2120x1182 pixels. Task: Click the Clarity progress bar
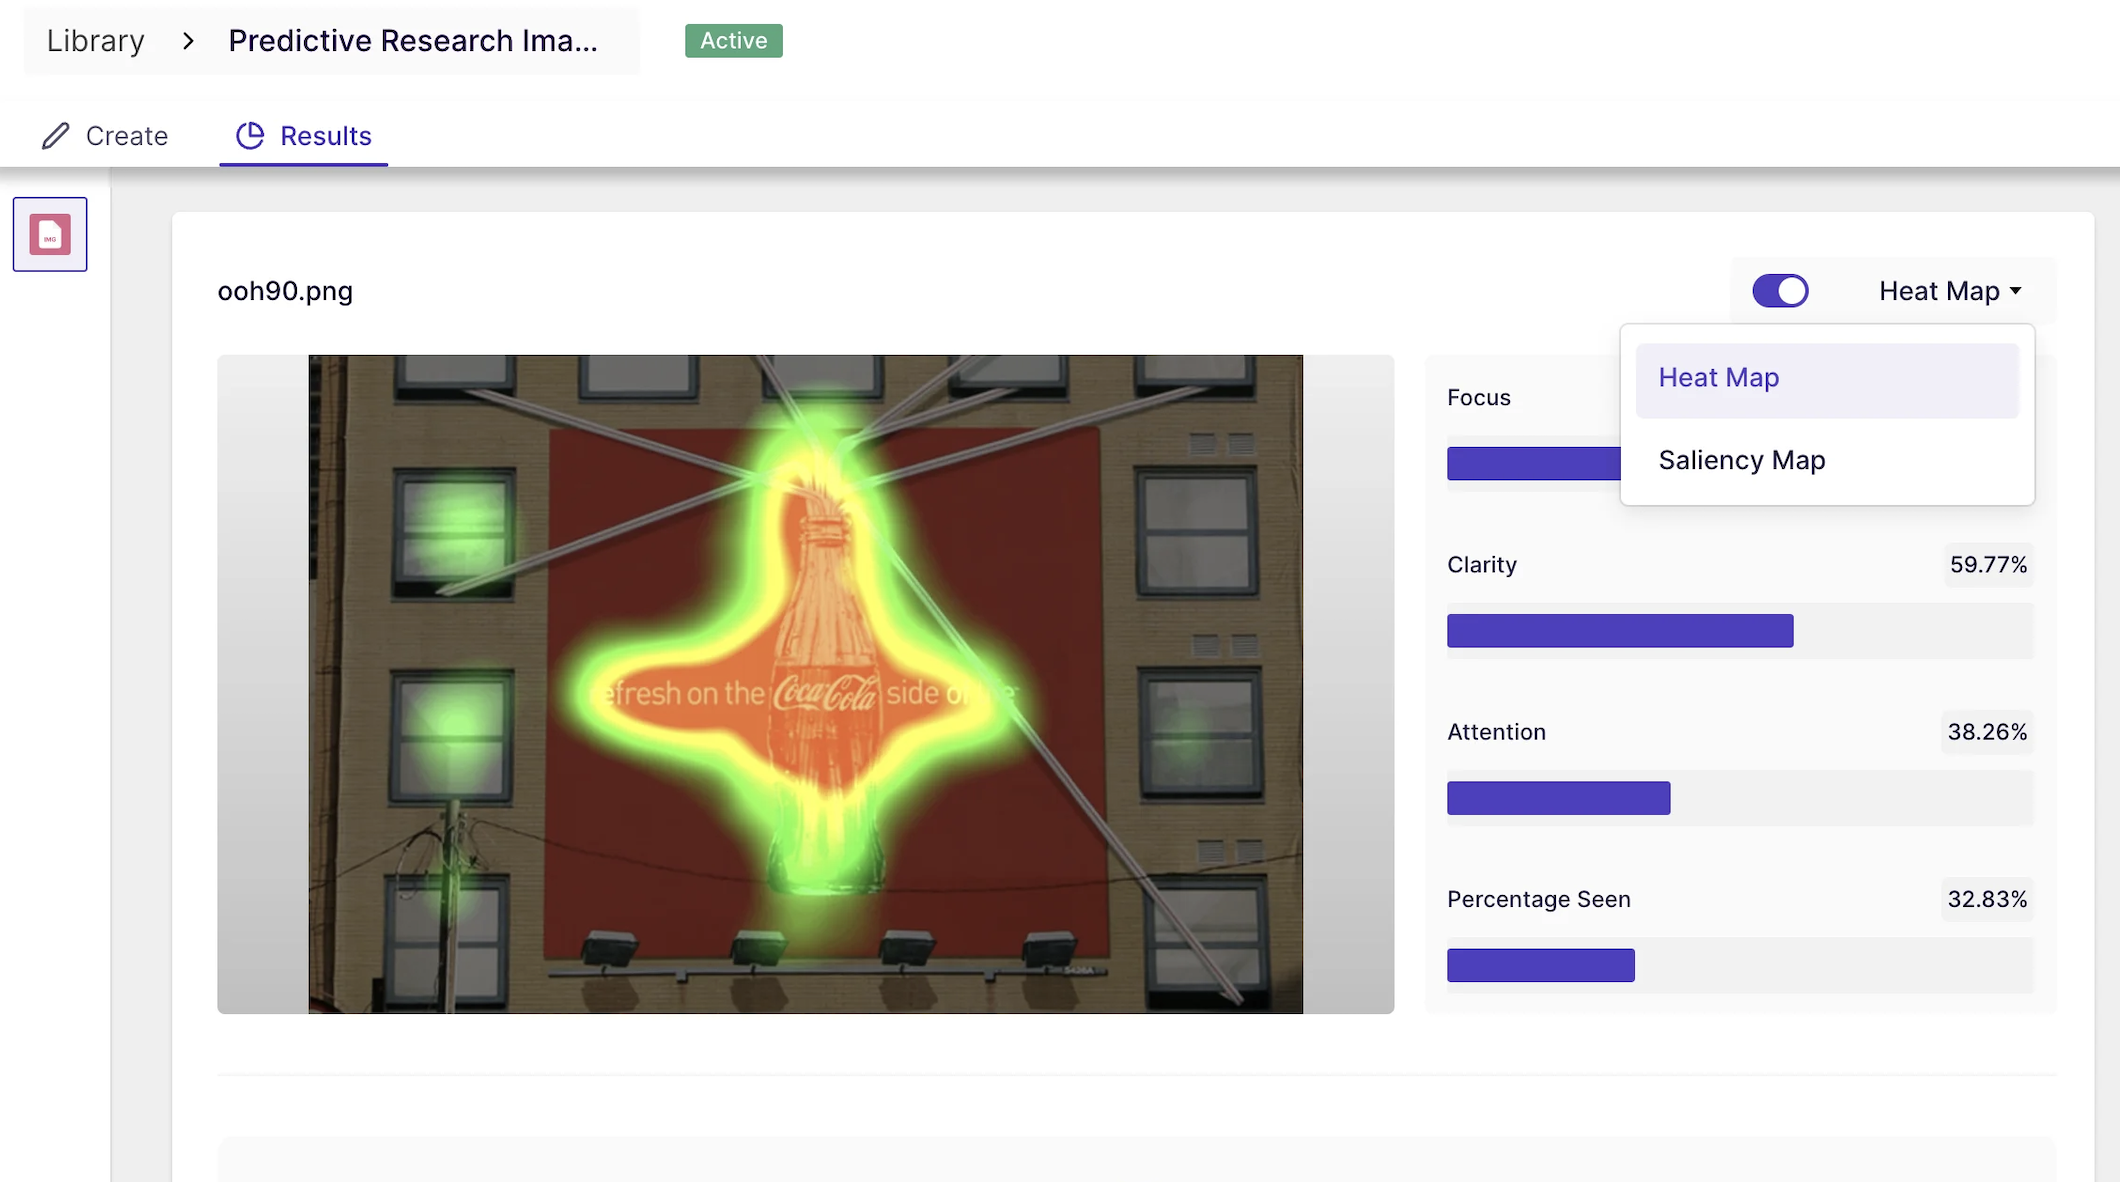1740,631
